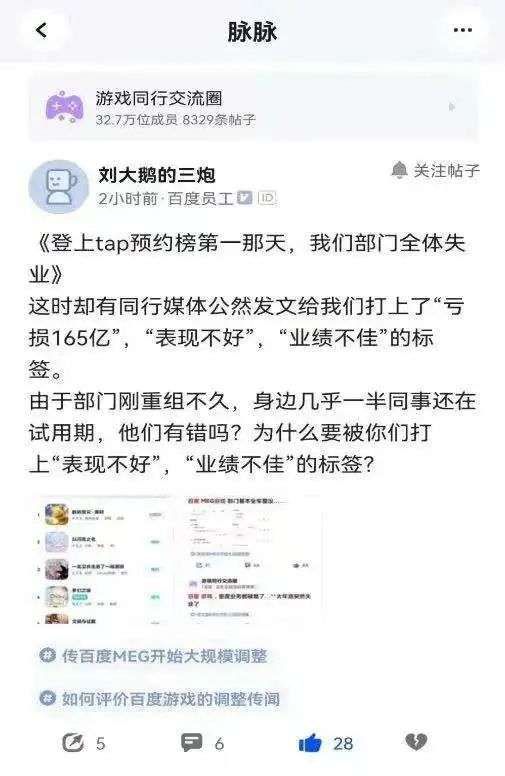This screenshot has width=505, height=776.
Task: Open the game controller group icon
Action: 64,106
